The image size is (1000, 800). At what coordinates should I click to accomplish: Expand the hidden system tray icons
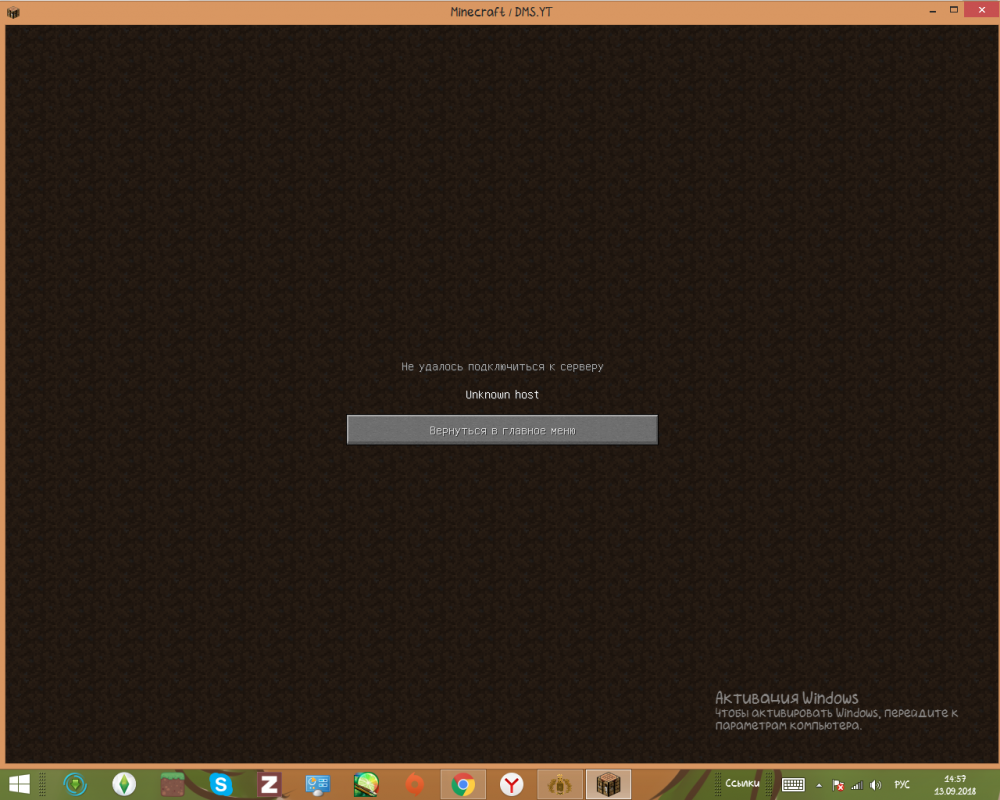[820, 785]
